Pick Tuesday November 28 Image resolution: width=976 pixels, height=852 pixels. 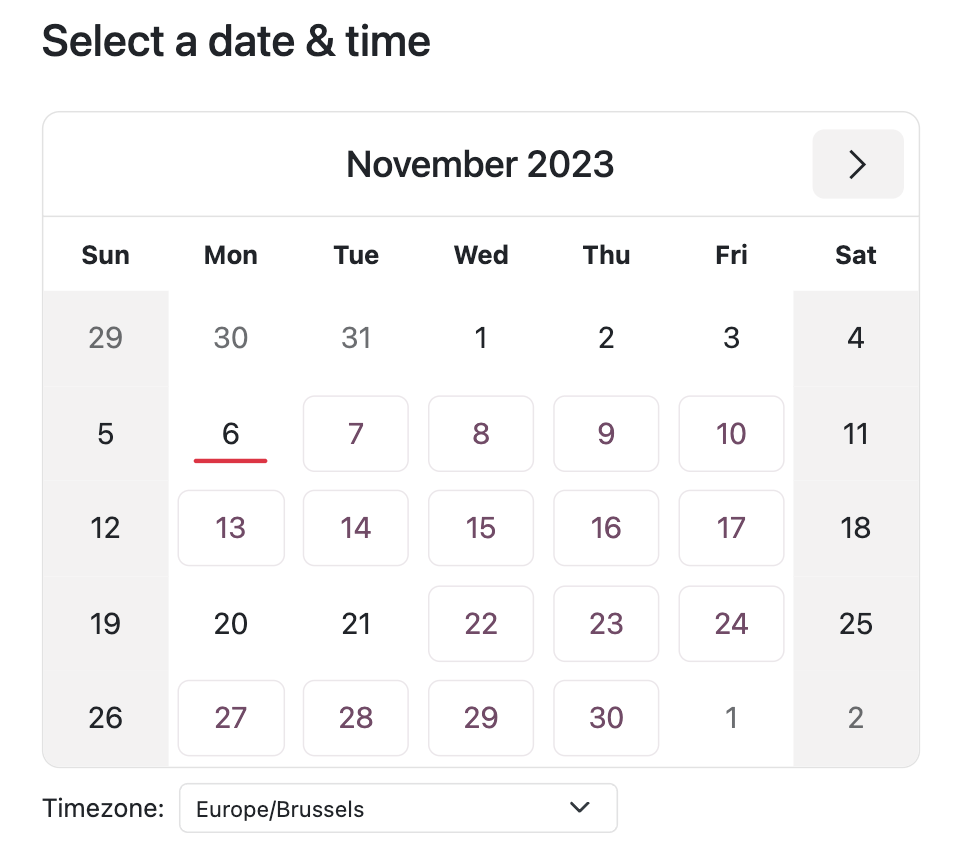tap(356, 718)
